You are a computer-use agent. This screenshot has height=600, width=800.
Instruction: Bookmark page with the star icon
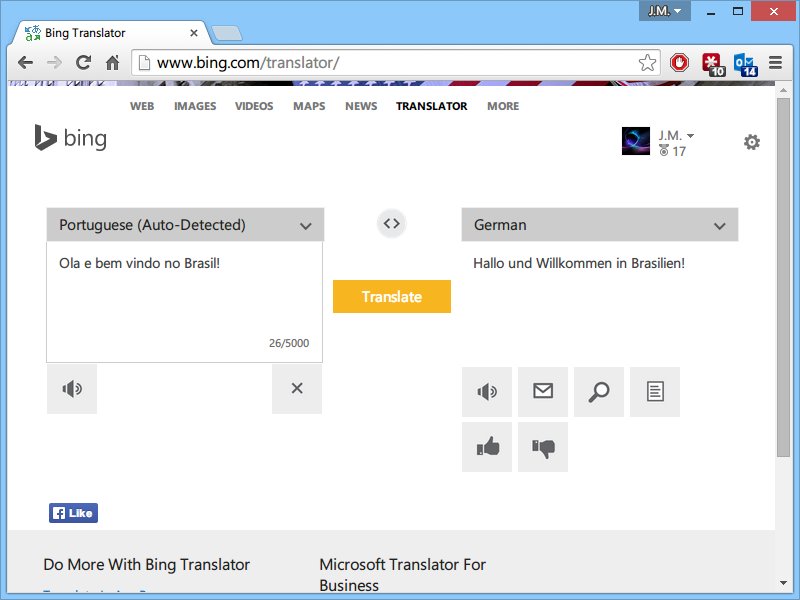coord(647,63)
